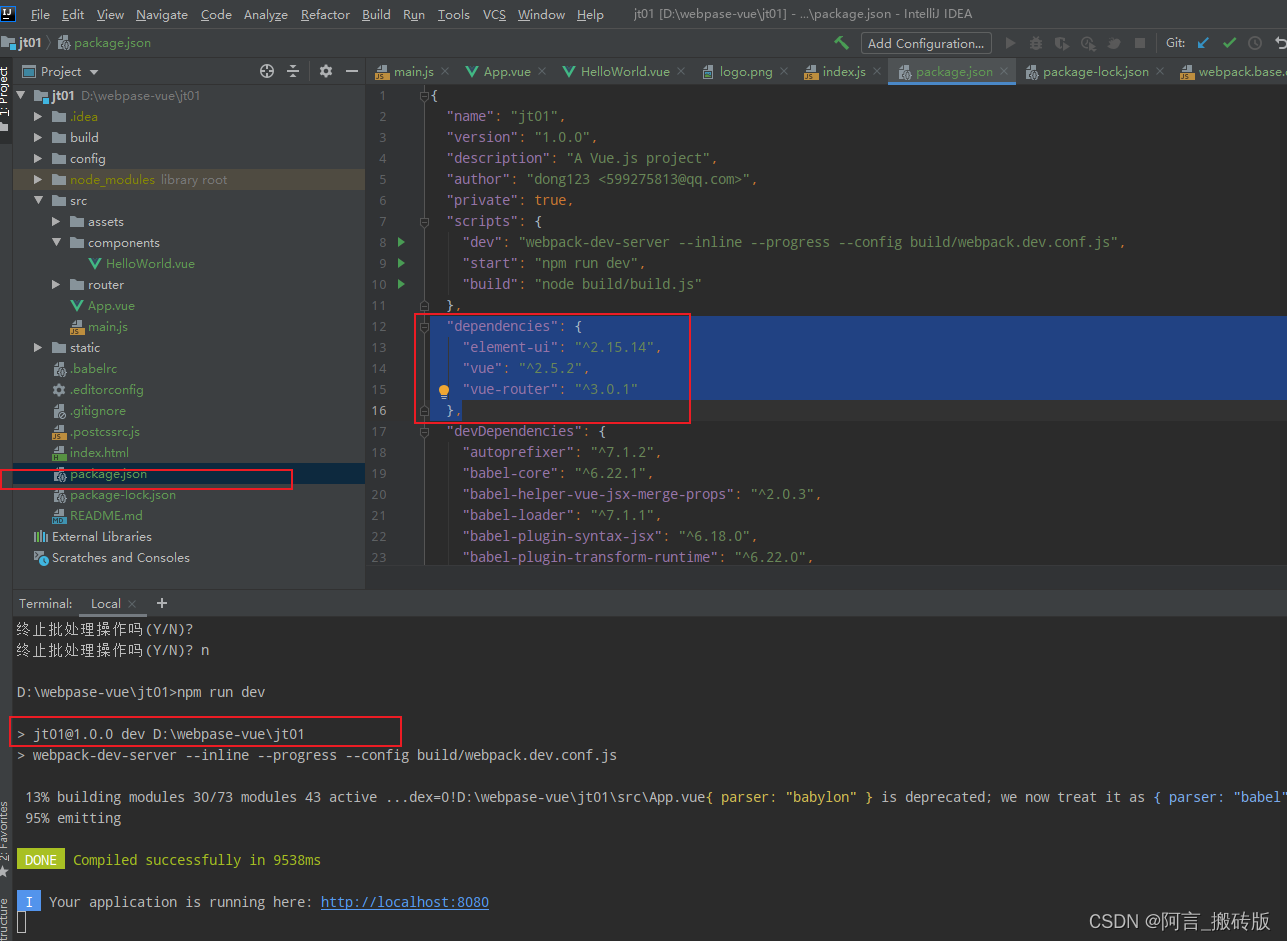Open the vertical Project tool window tab
This screenshot has width=1287, height=941.
[5, 95]
